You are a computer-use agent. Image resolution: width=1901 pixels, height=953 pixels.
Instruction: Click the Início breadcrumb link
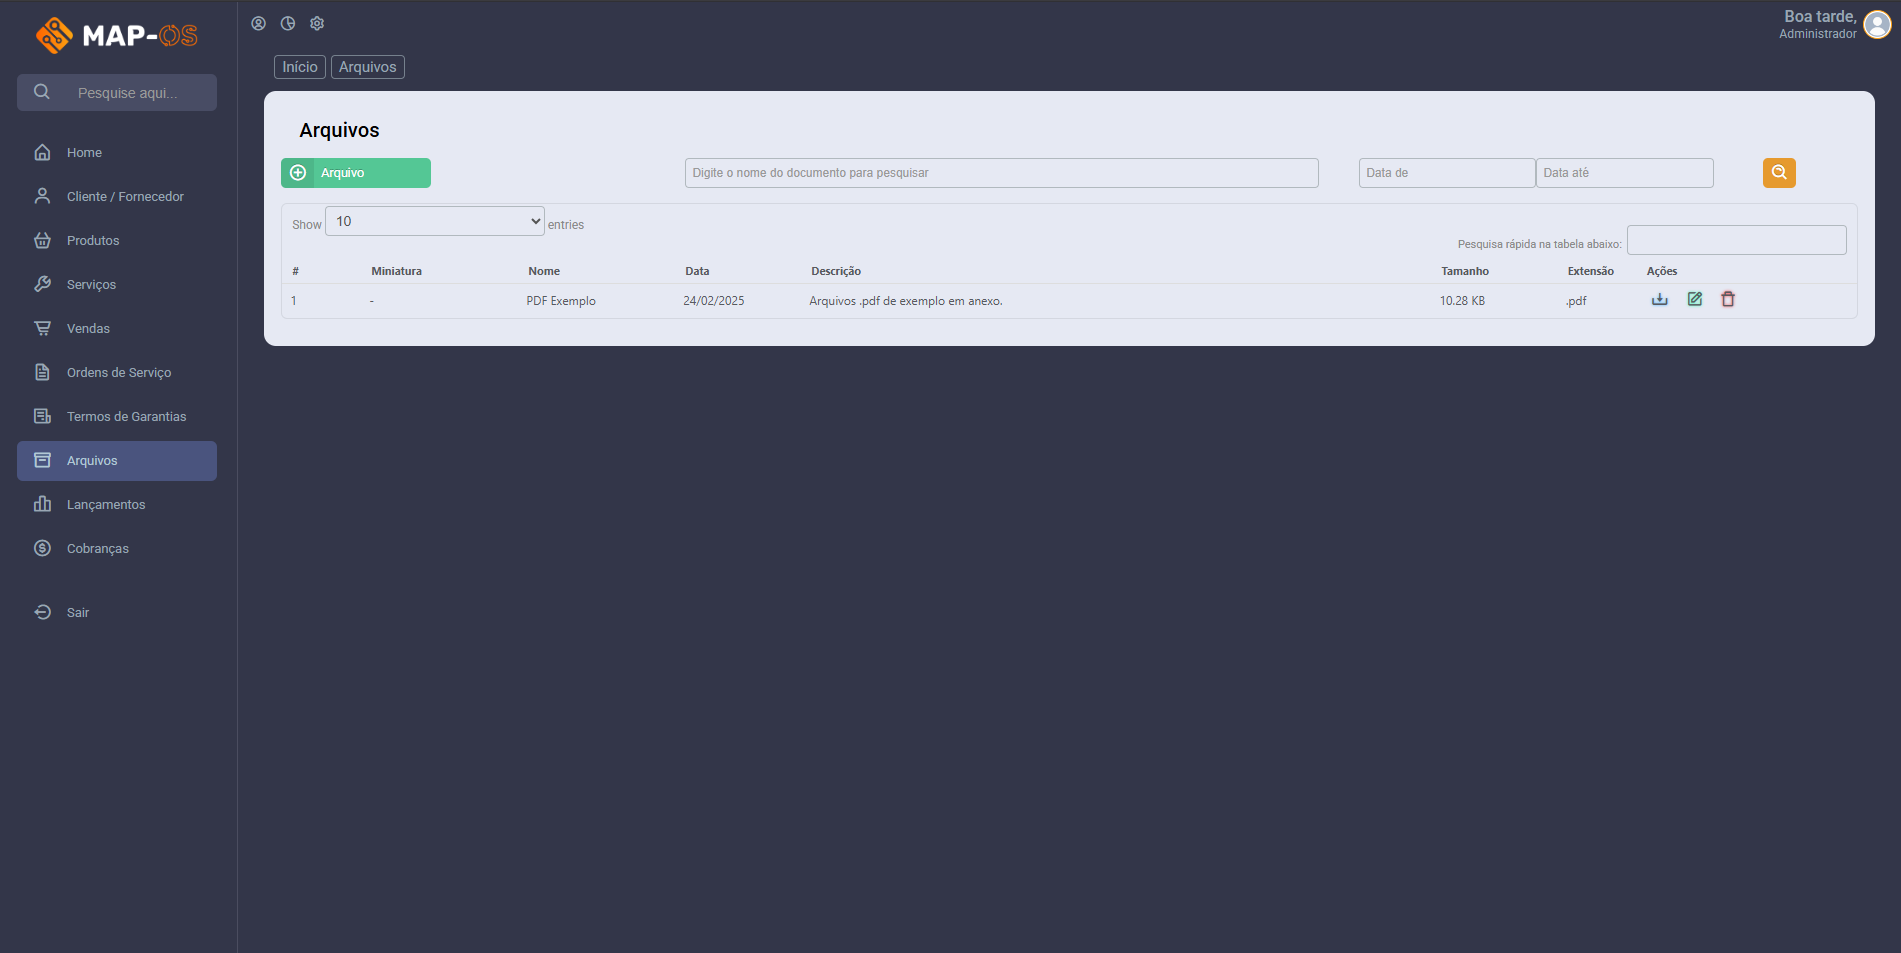(300, 67)
